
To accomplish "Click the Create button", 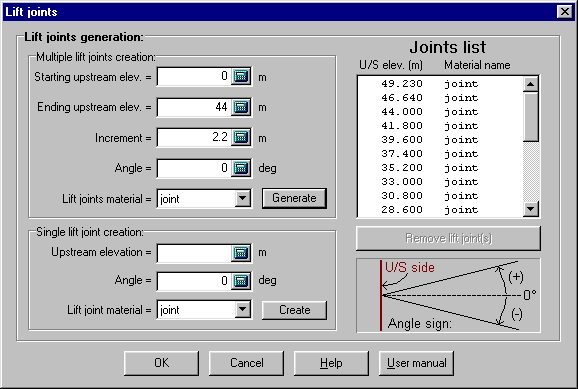I will click(294, 310).
